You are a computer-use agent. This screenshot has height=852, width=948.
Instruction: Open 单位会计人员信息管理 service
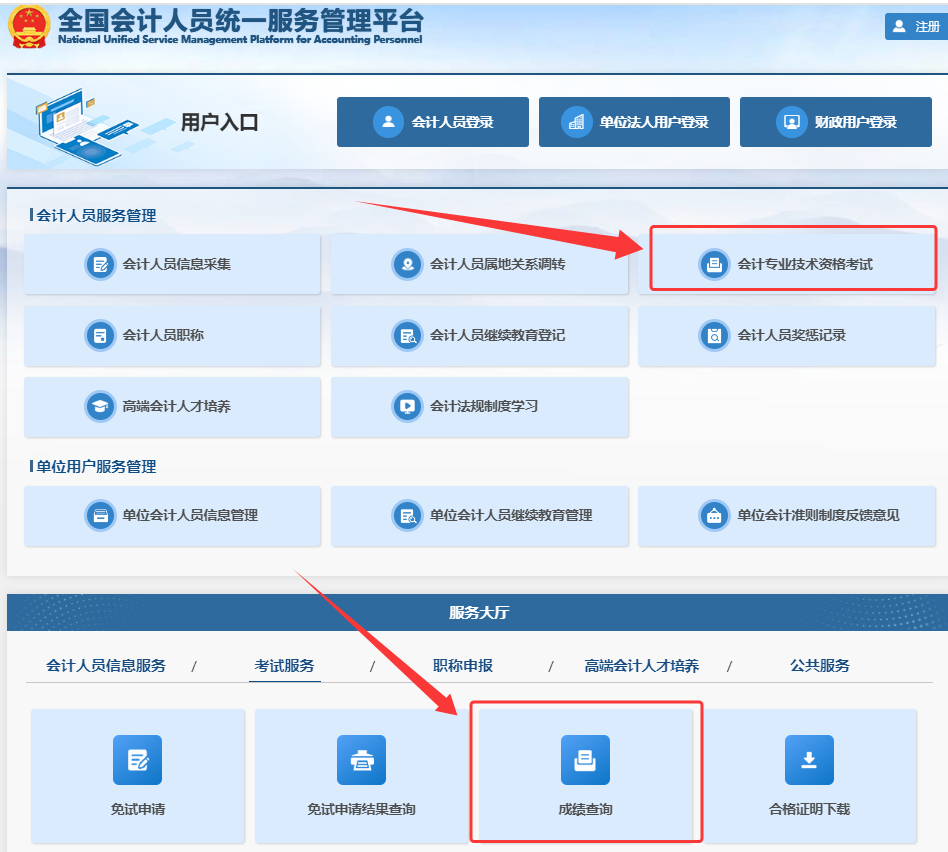(x=171, y=516)
